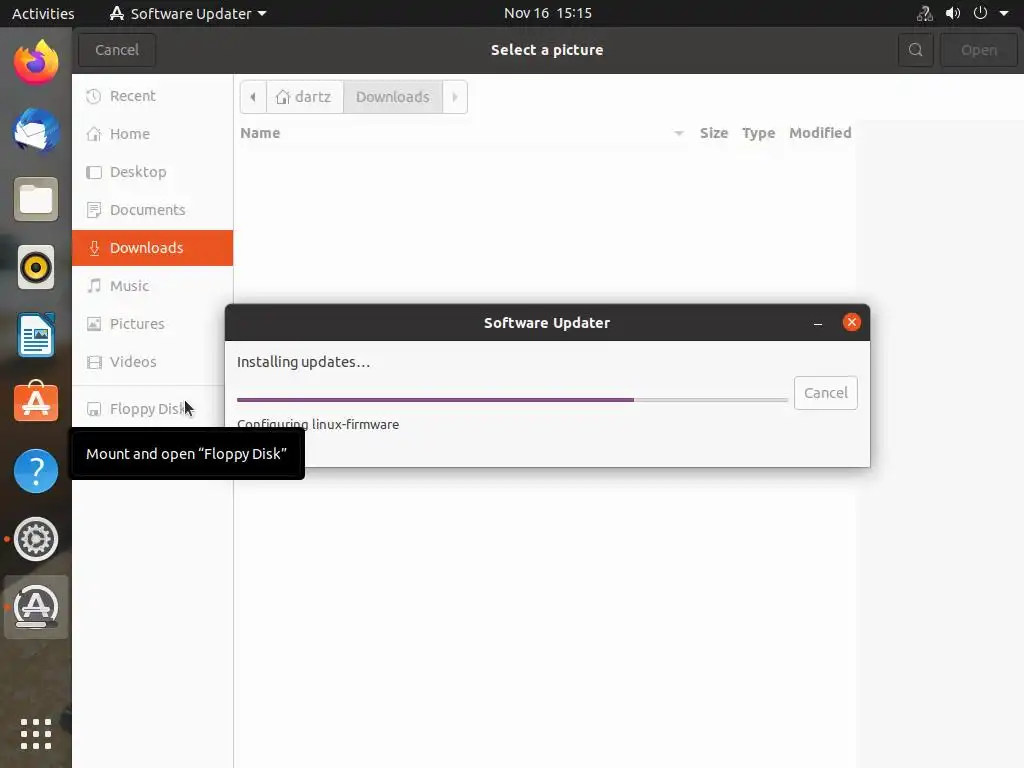Click the search icon in file chooser
Image resolution: width=1024 pixels, height=768 pixels.
916,50
